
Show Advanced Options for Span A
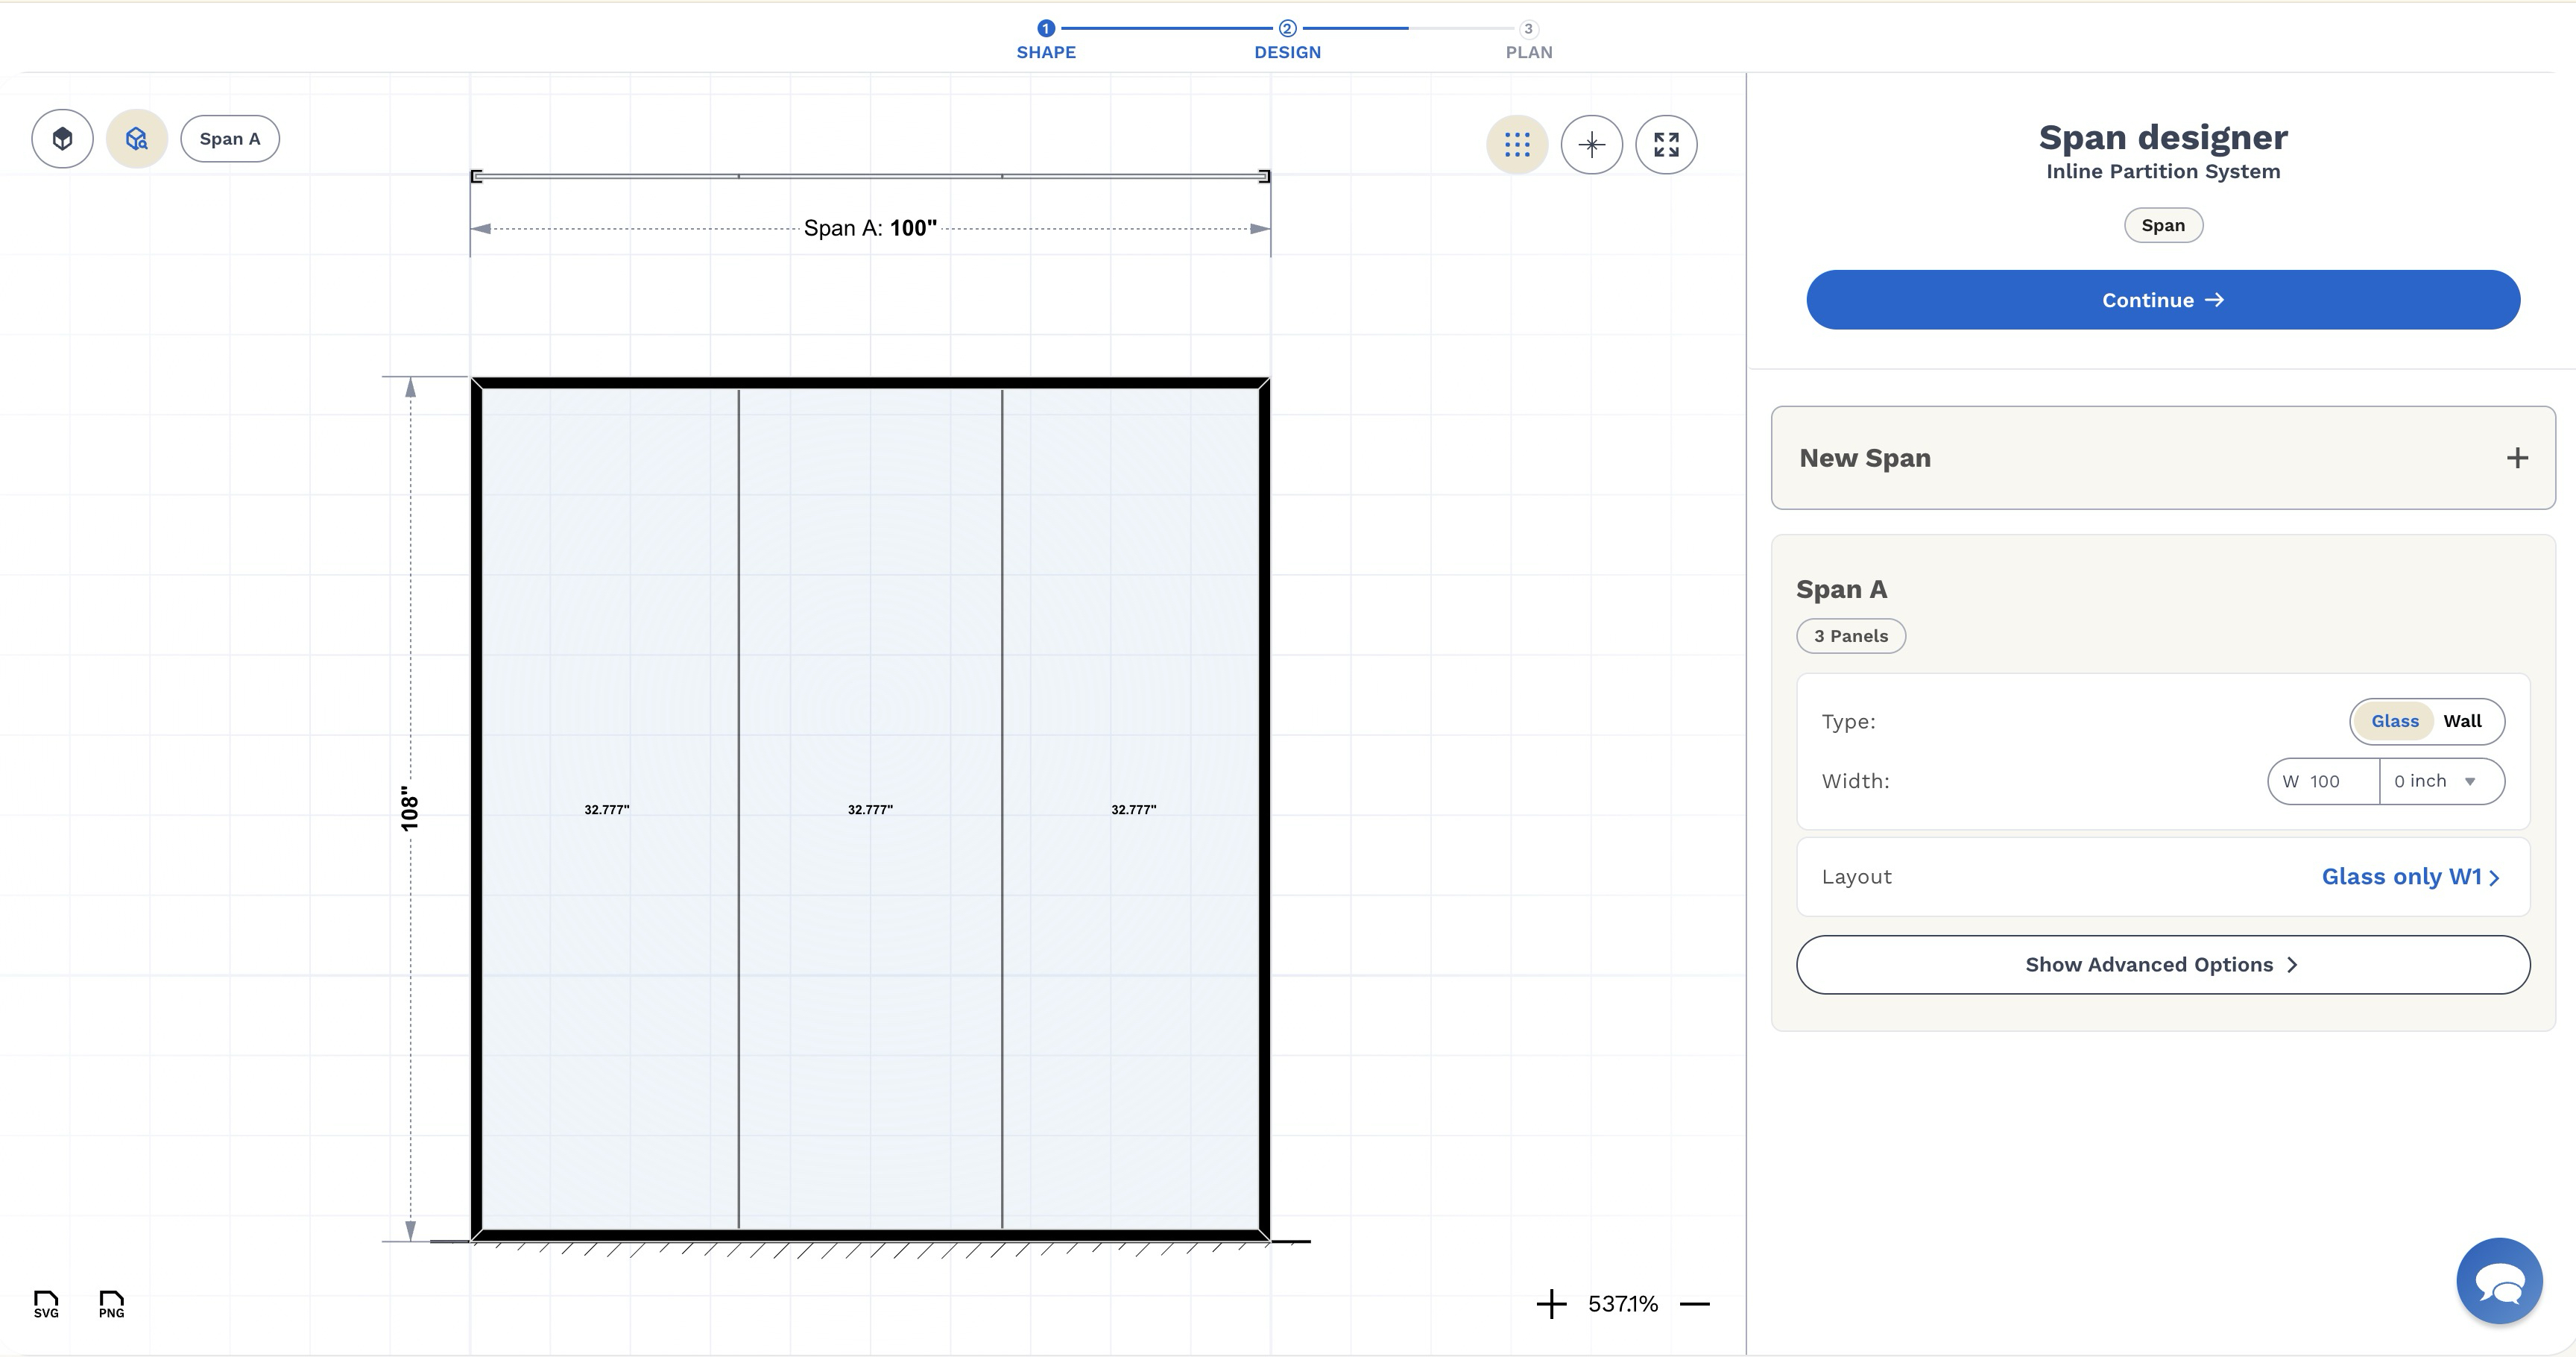click(2162, 964)
